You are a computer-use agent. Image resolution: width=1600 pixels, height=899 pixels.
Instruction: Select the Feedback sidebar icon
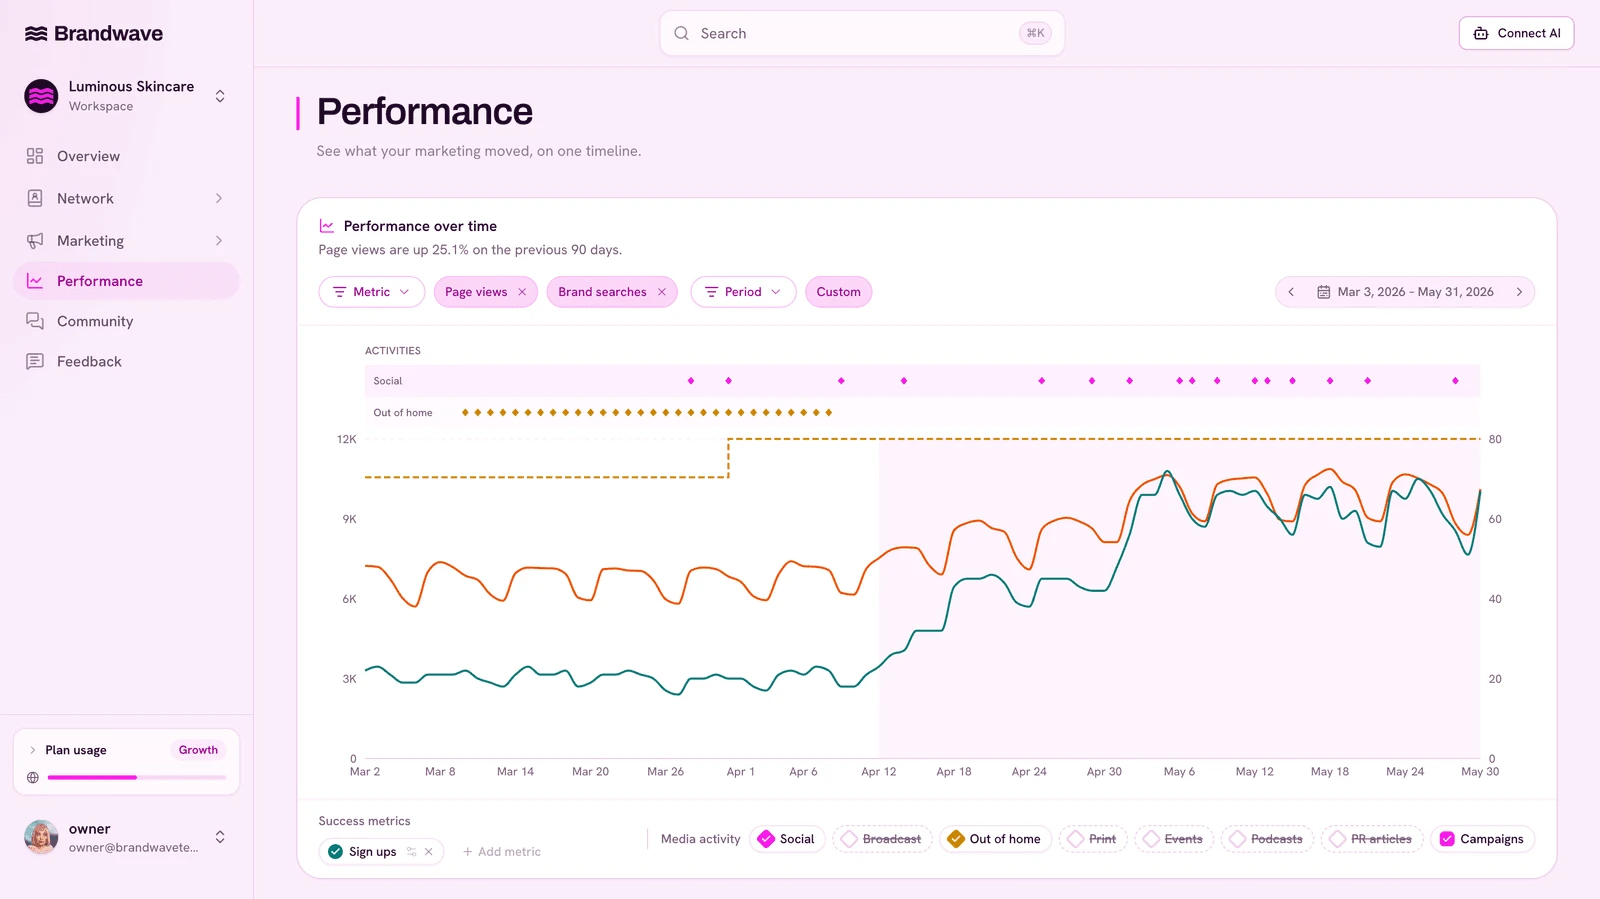[35, 361]
